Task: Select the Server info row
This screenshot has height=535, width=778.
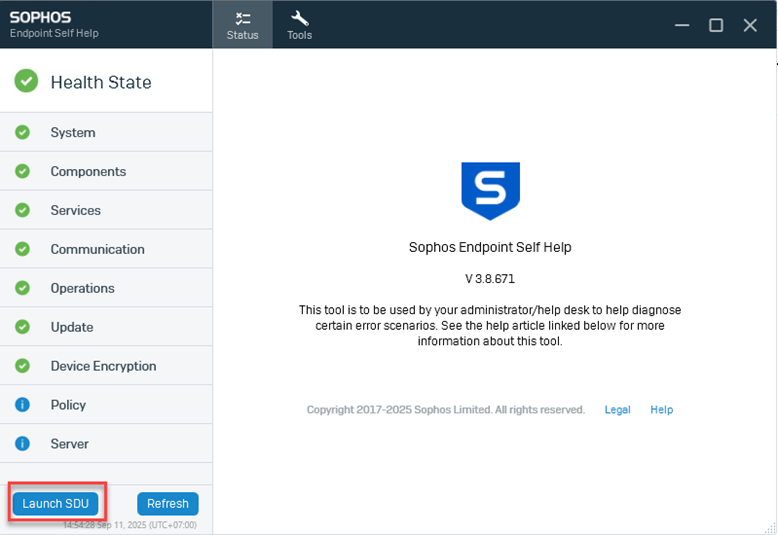Action: coord(106,444)
